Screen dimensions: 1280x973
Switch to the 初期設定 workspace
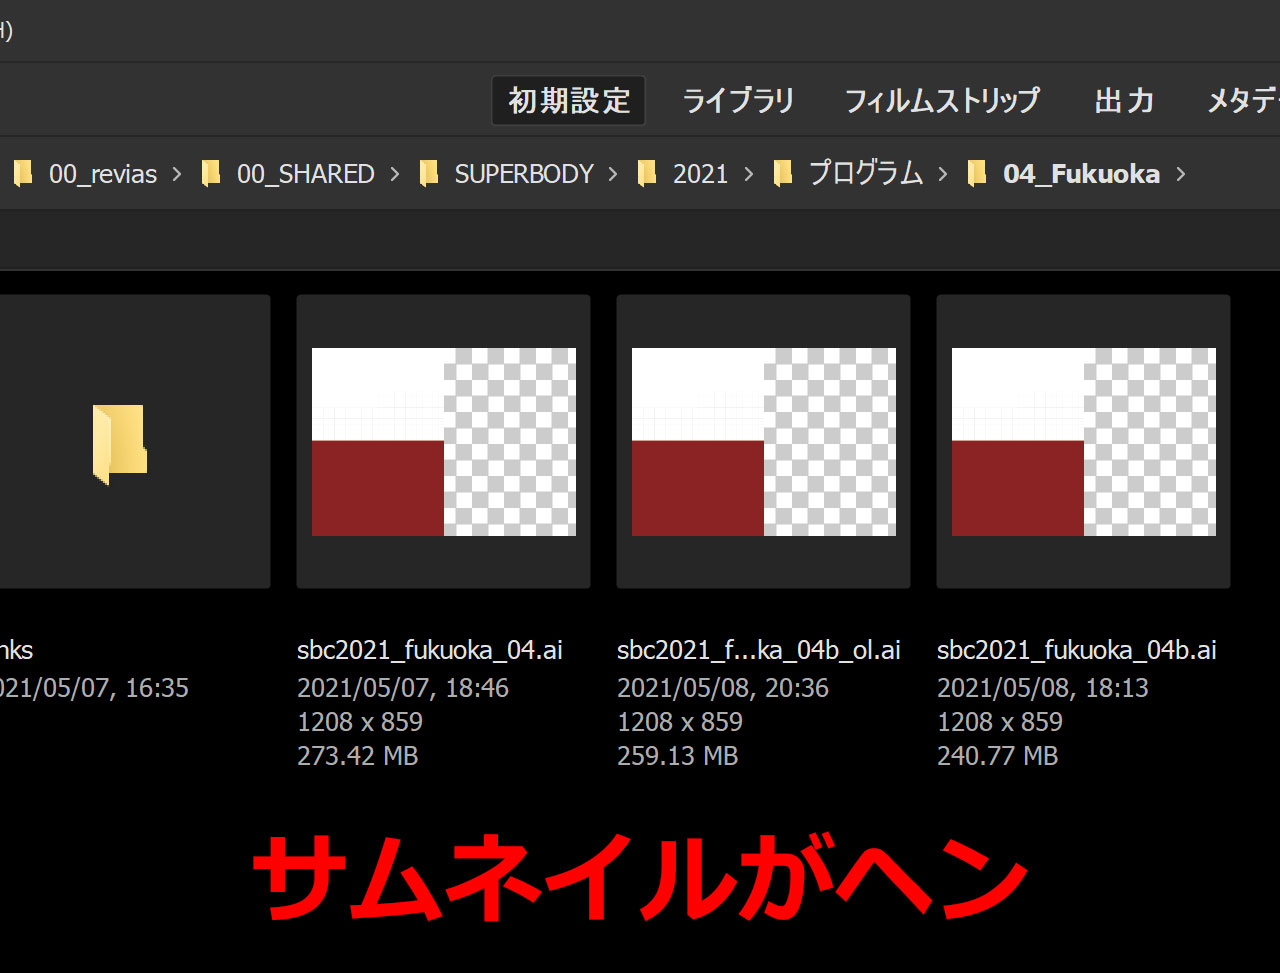[x=569, y=101]
